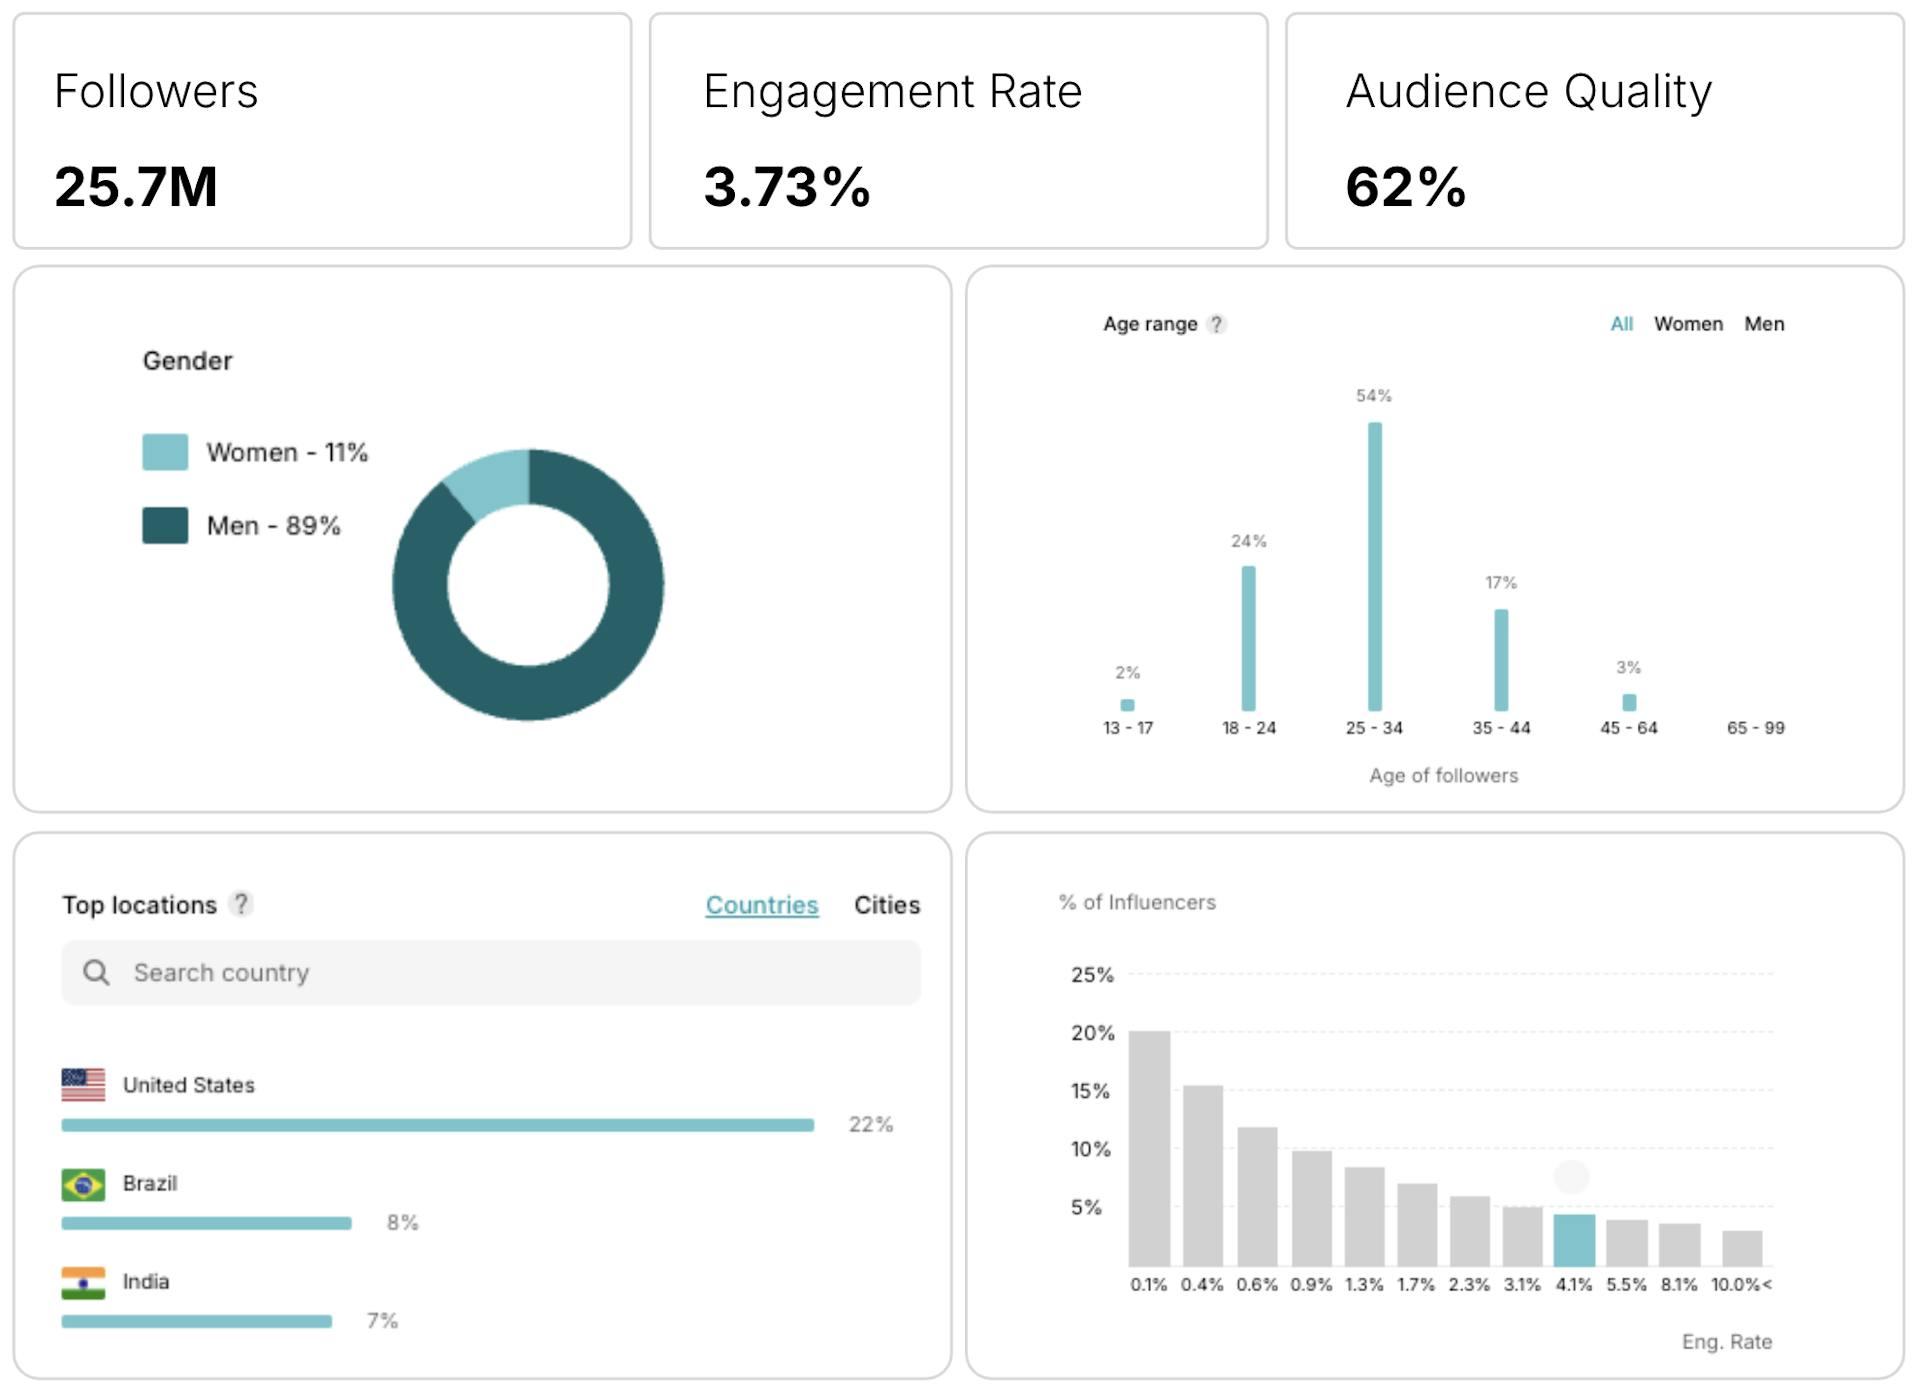Open the Countries locations link
Screen dimensions: 1920x1394
pos(761,905)
